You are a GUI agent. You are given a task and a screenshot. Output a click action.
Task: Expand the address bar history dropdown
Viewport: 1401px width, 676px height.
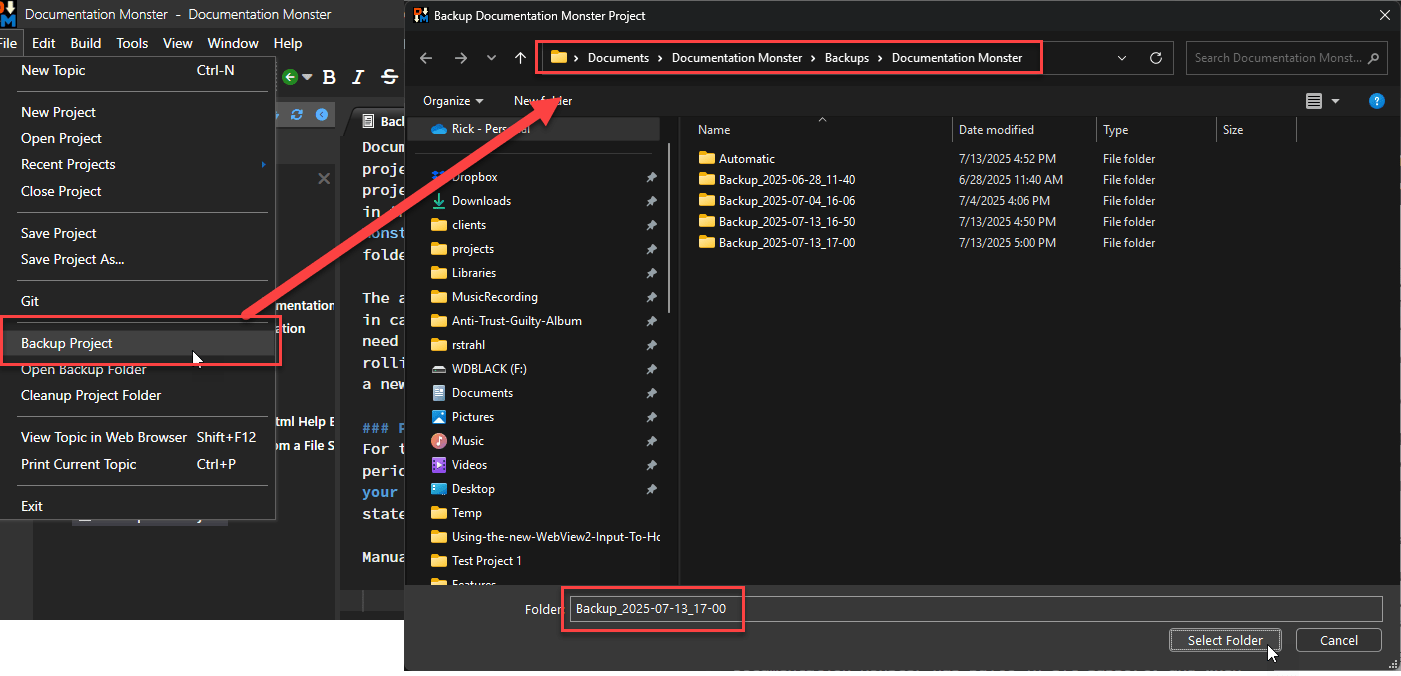[x=1122, y=58]
